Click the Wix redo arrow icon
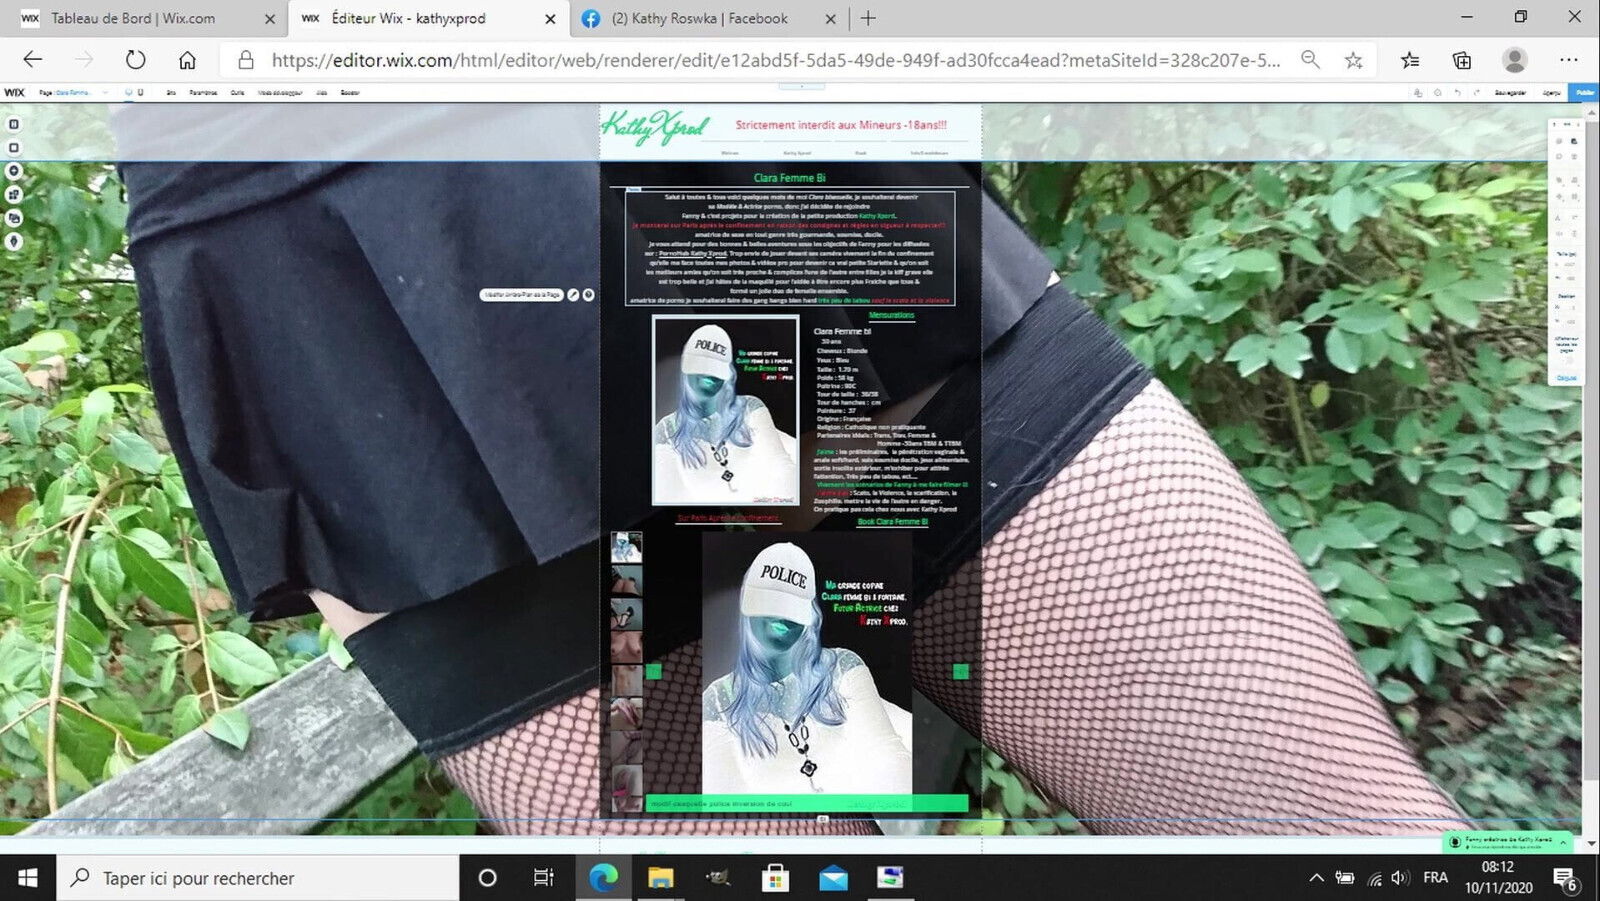 (1476, 93)
